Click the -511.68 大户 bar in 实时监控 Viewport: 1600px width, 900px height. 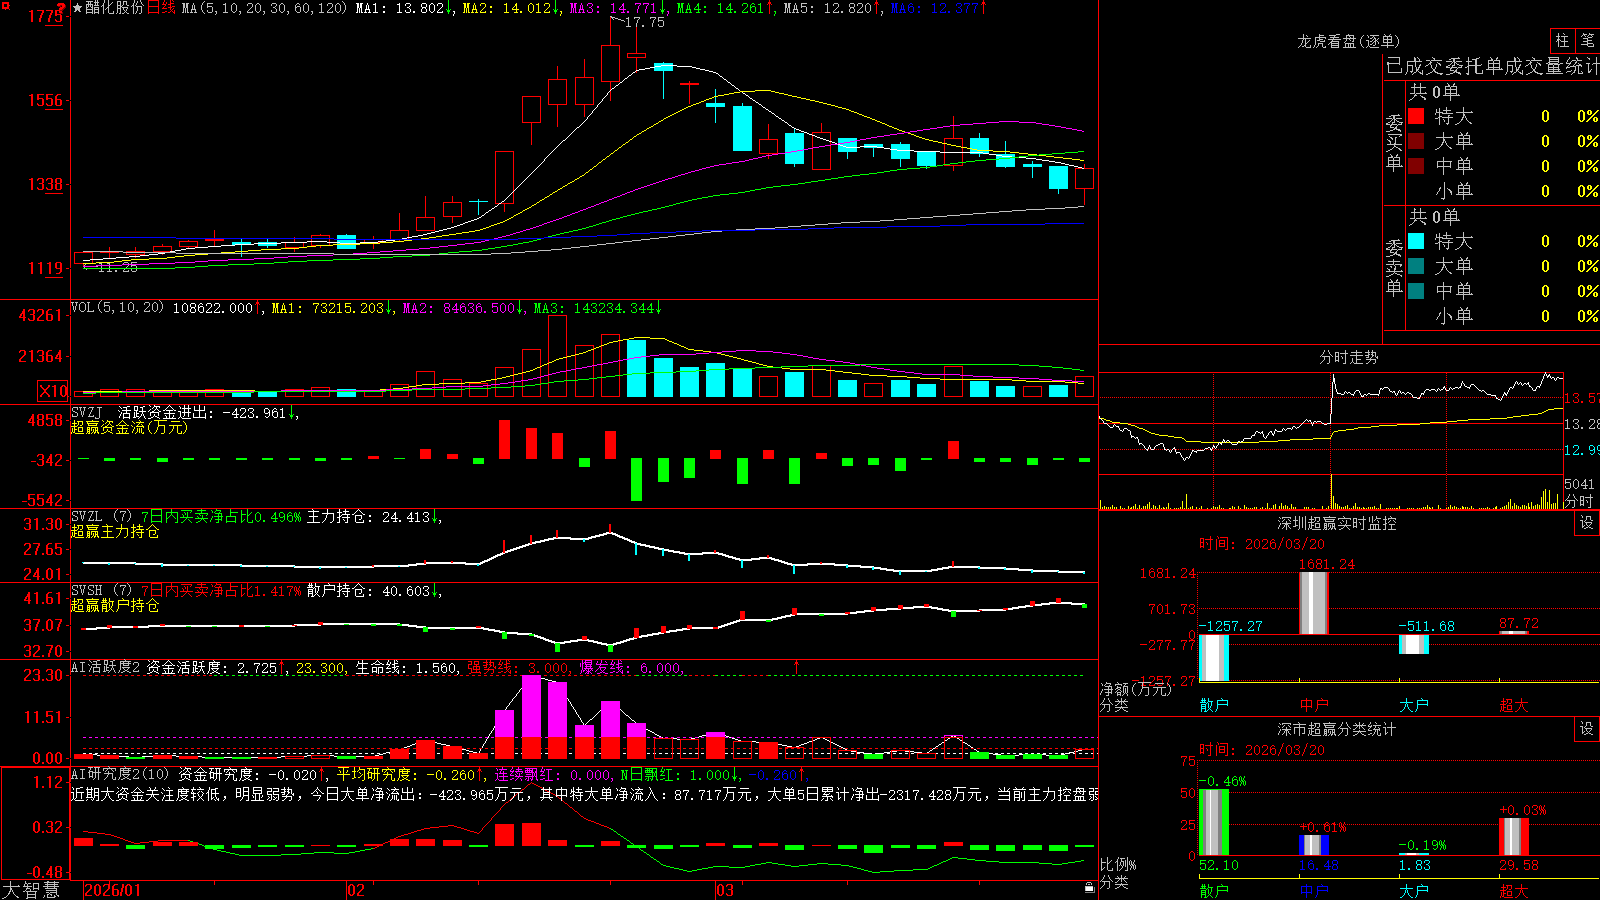[x=1414, y=644]
